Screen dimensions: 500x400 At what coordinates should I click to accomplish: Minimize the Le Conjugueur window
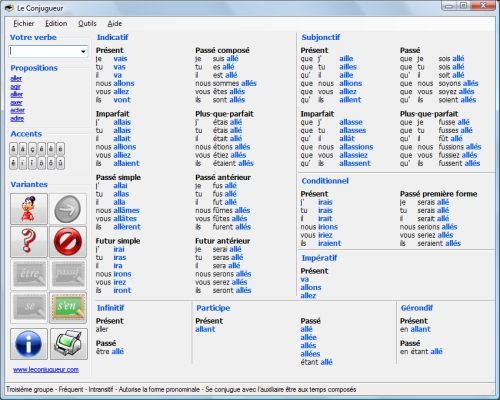tap(450, 5)
